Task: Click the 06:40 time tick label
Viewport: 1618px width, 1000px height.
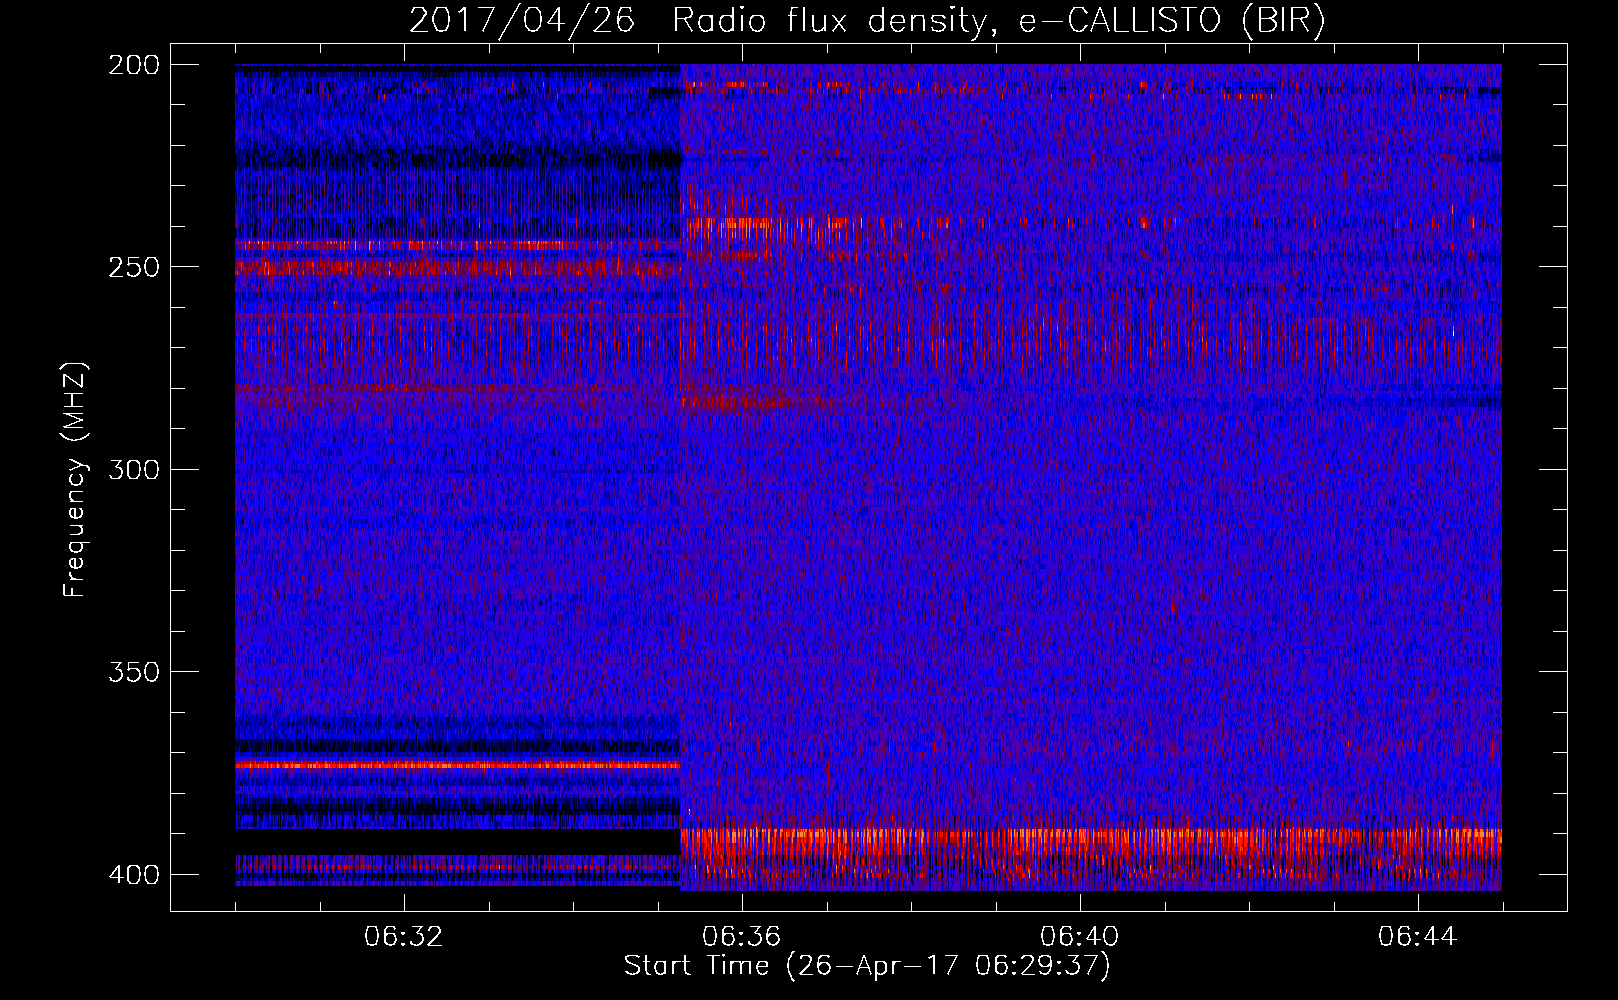Action: (x=1080, y=937)
